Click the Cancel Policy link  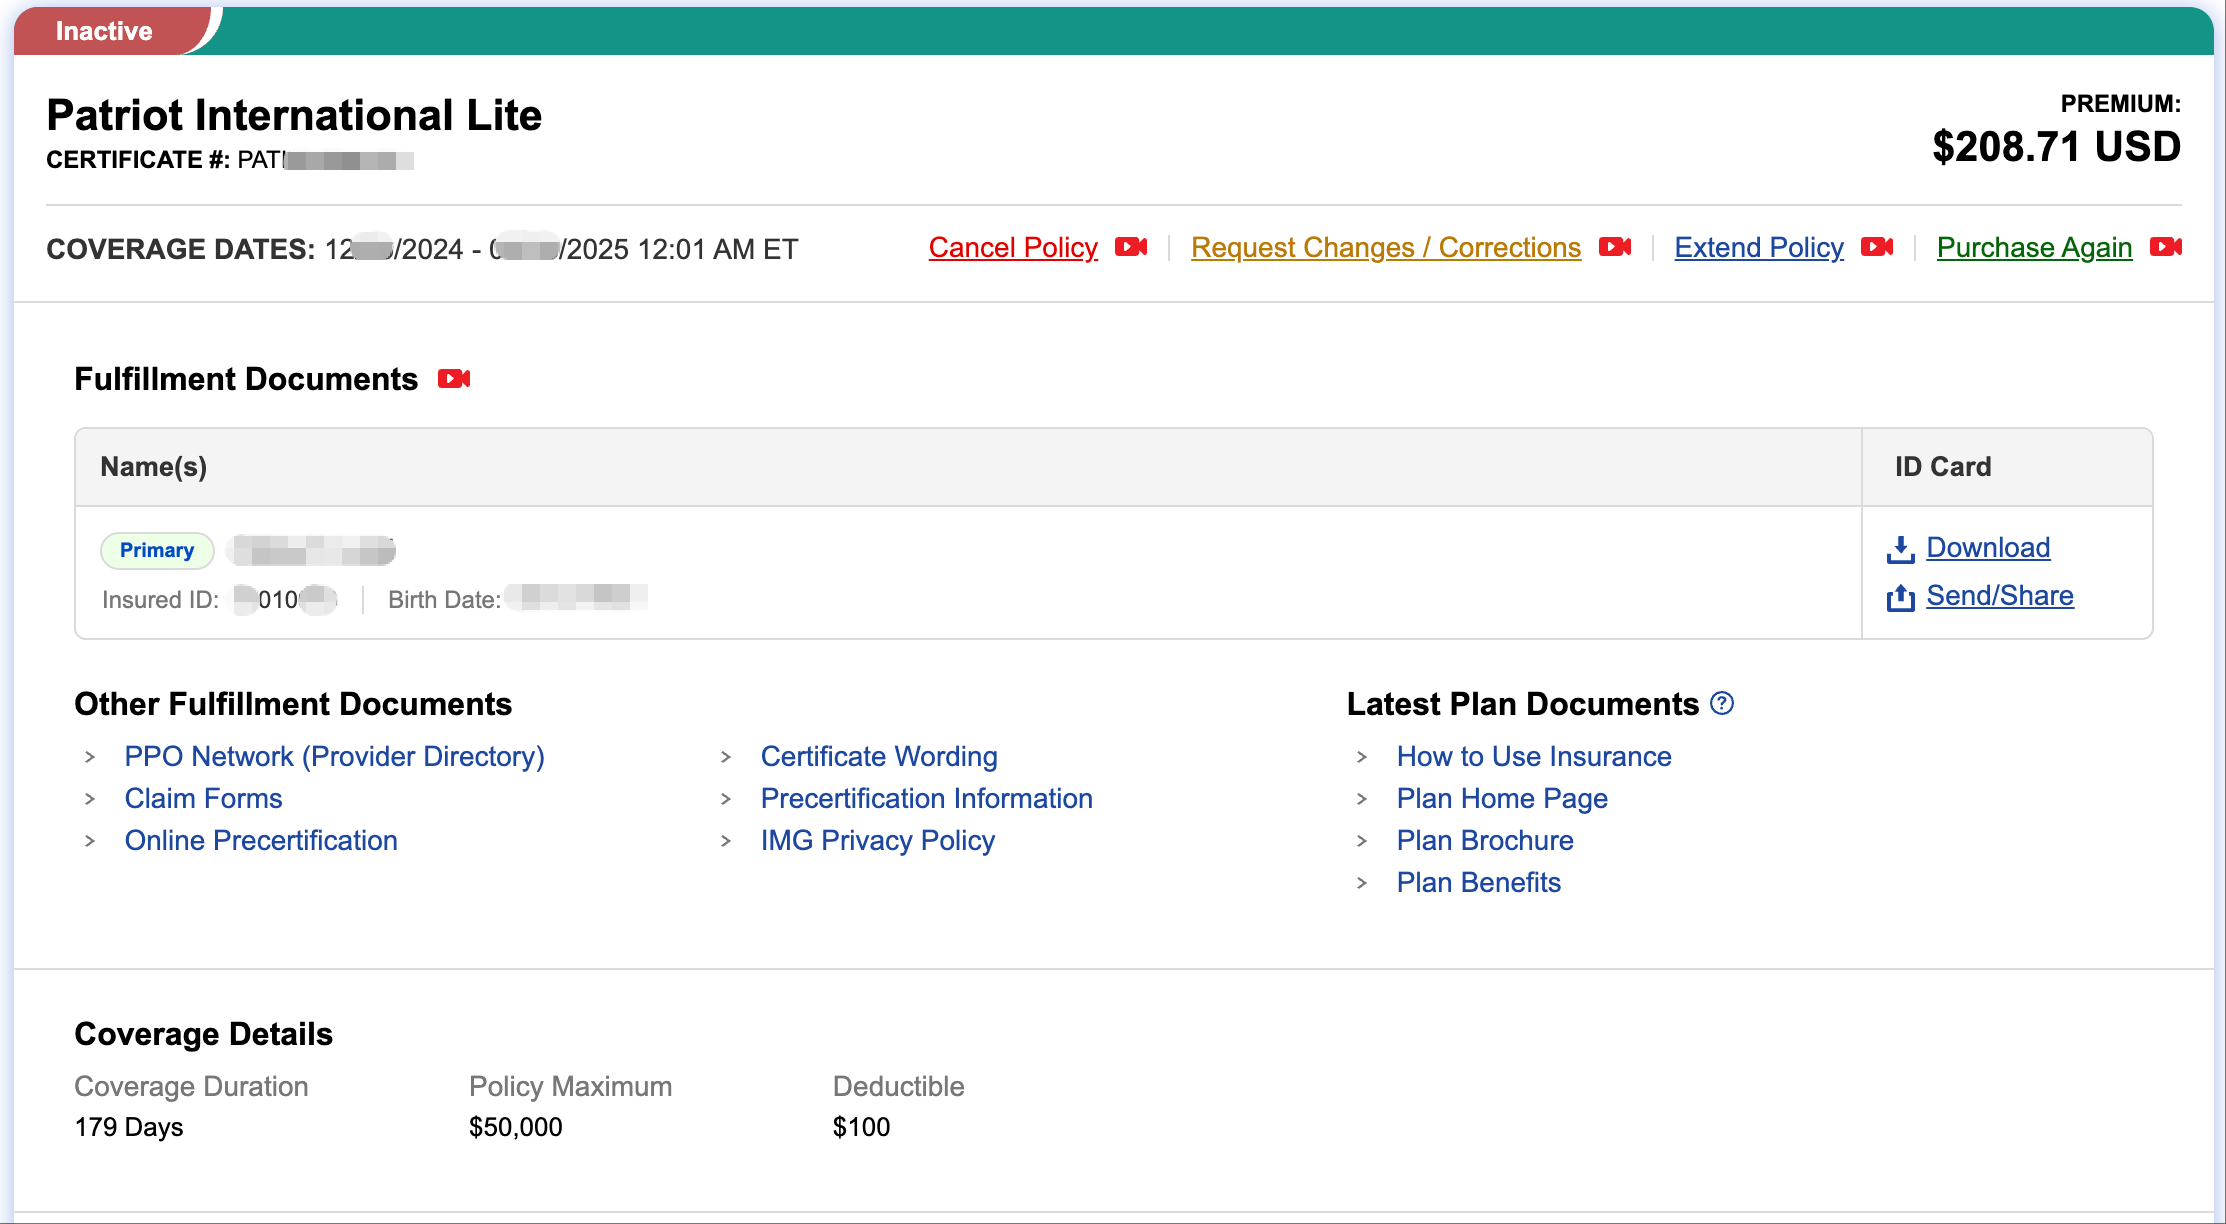(1013, 247)
